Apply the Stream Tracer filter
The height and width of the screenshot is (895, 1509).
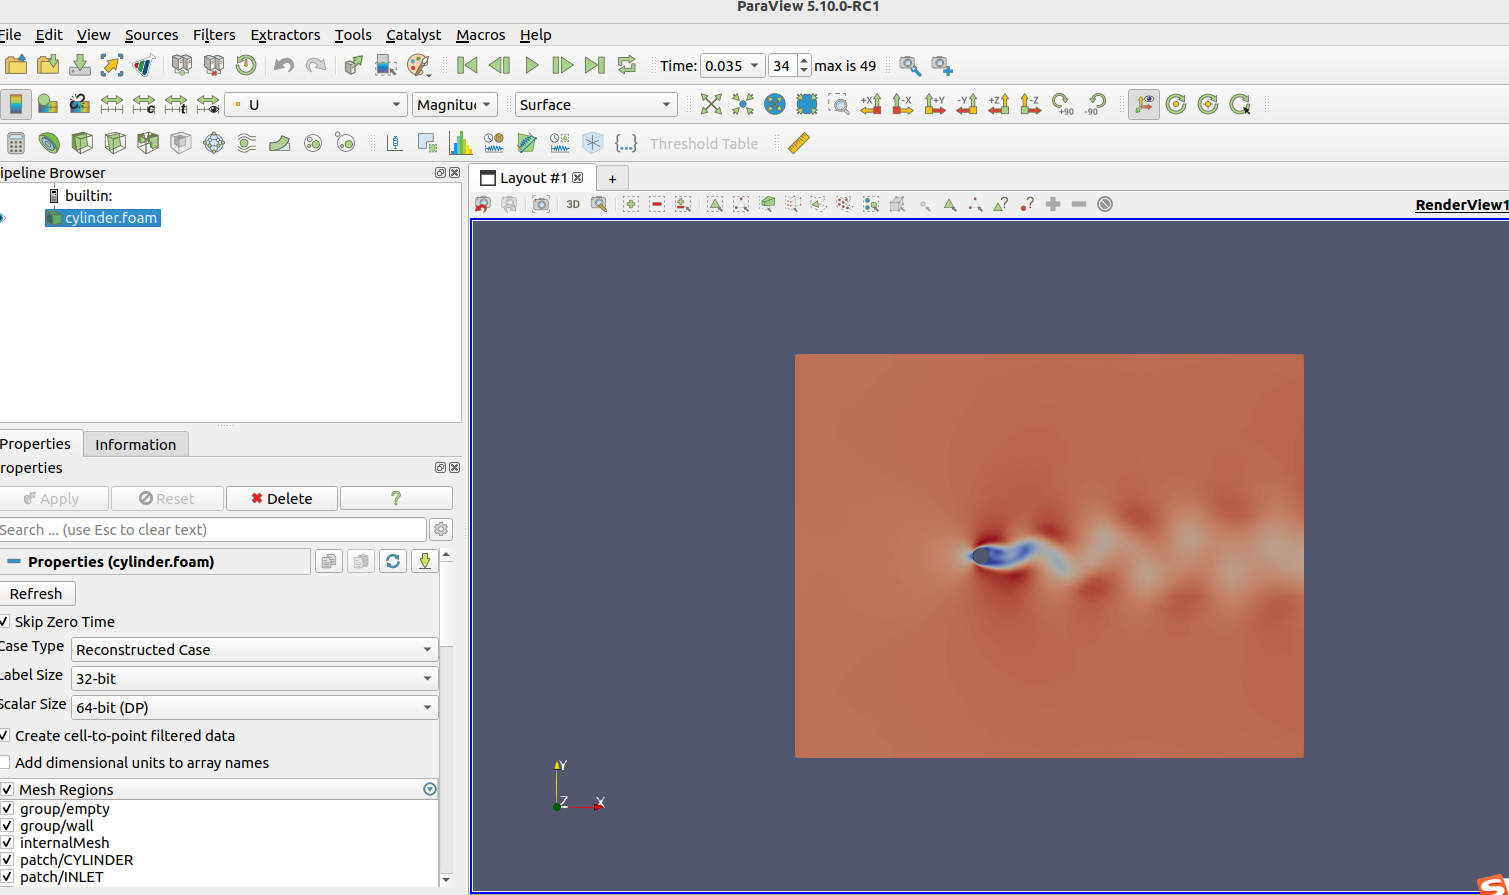click(x=247, y=143)
